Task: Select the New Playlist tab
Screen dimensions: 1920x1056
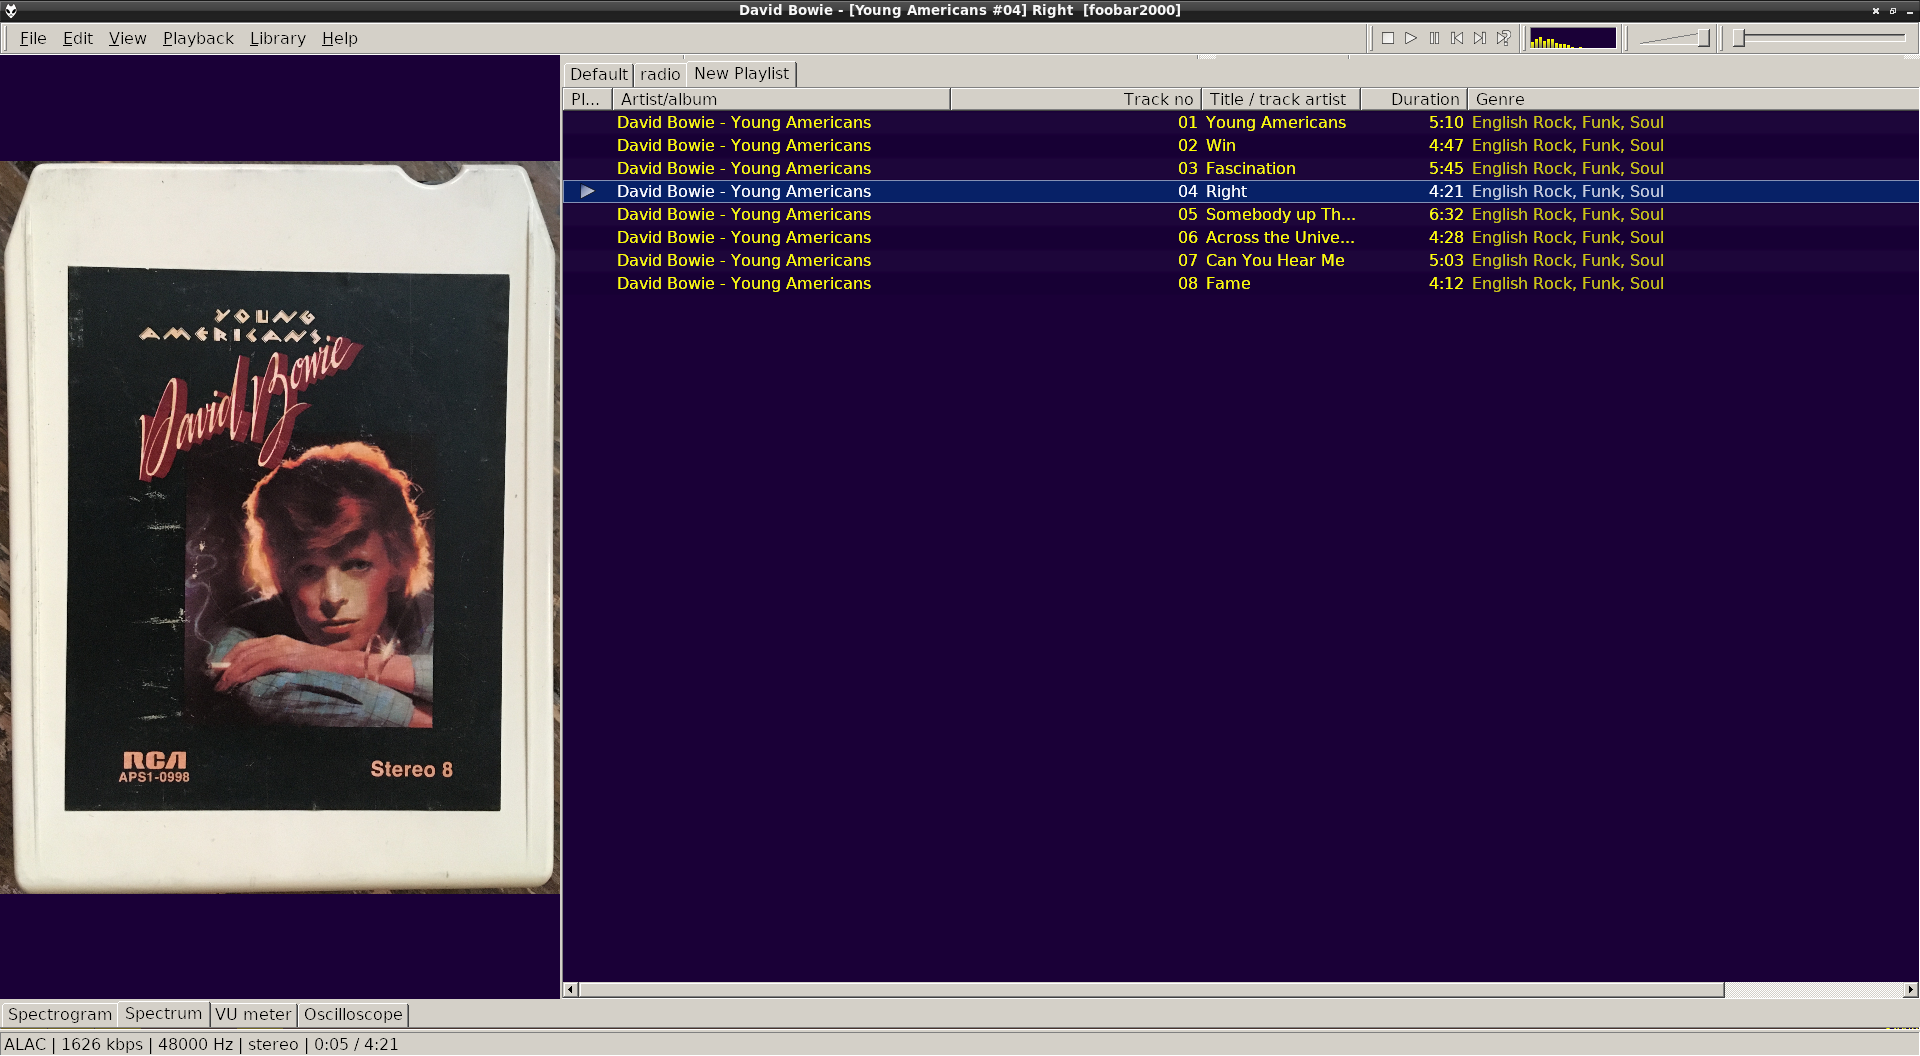Action: (741, 73)
